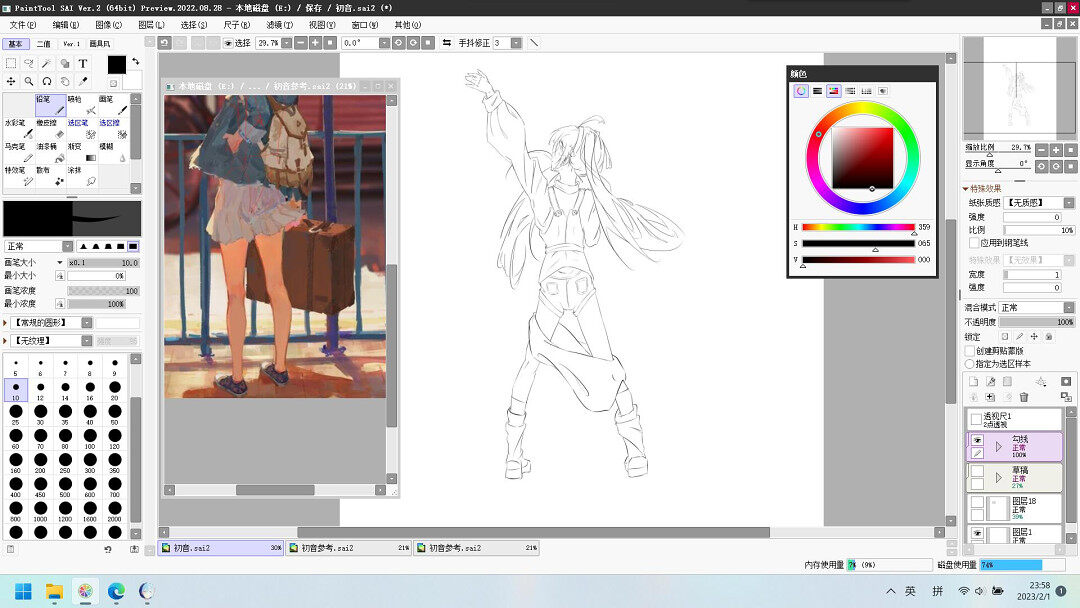This screenshot has height=608, width=1080.
Task: Select the eyedropper color picker tool
Action: [83, 81]
